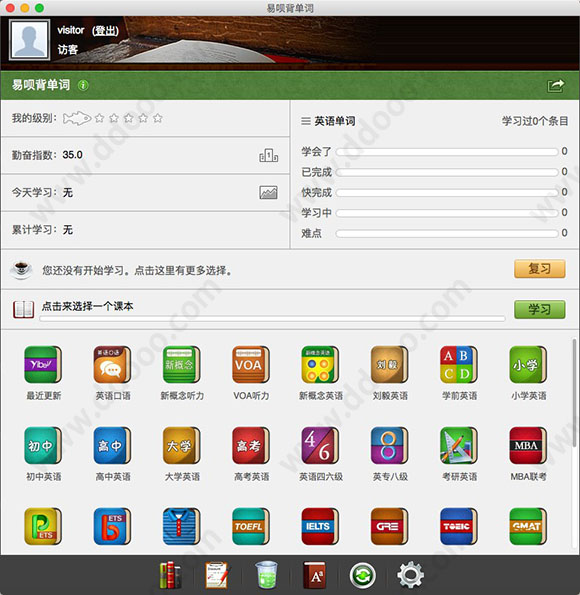This screenshot has width=580, height=595.
Task: Open the VOA听力 book icon
Action: 251,364
